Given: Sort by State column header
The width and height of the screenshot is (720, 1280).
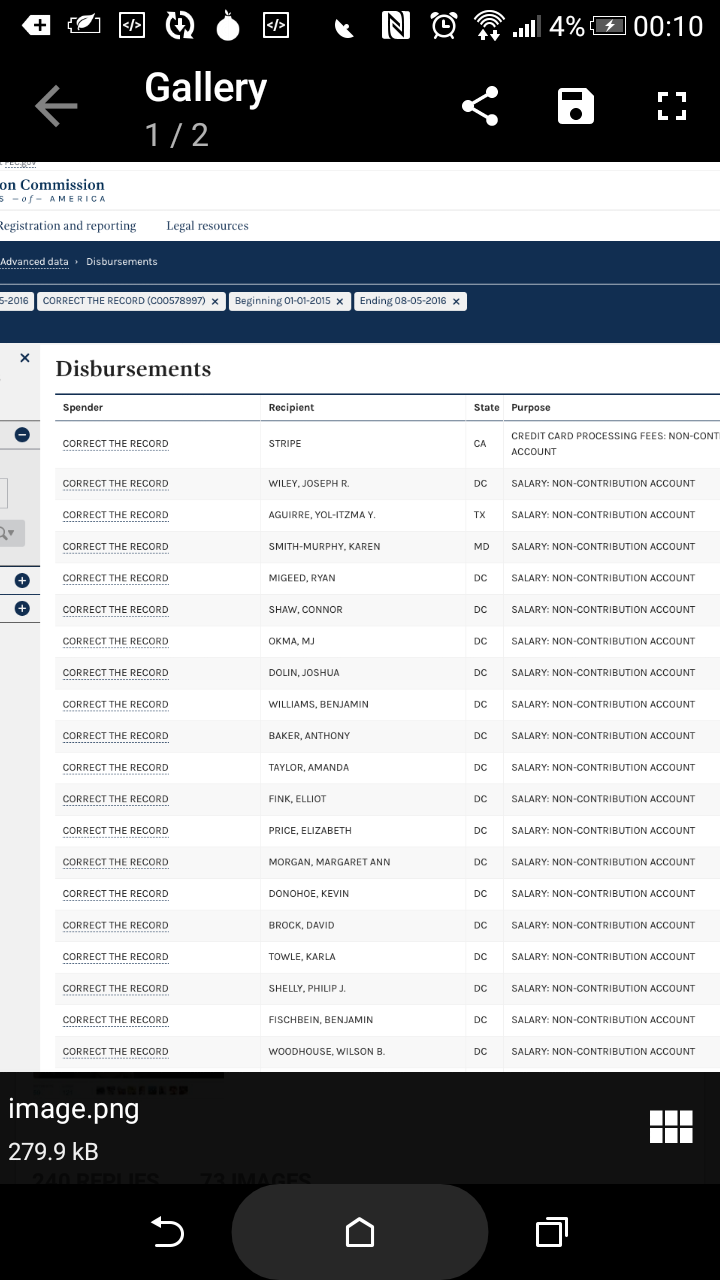Looking at the screenshot, I should [486, 408].
